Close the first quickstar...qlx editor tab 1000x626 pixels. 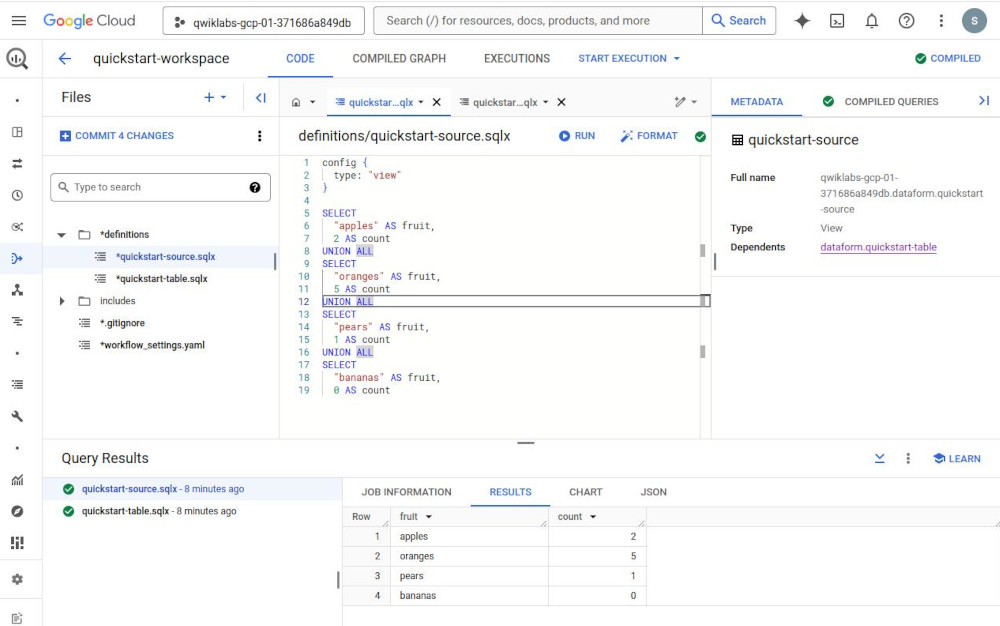click(x=437, y=102)
